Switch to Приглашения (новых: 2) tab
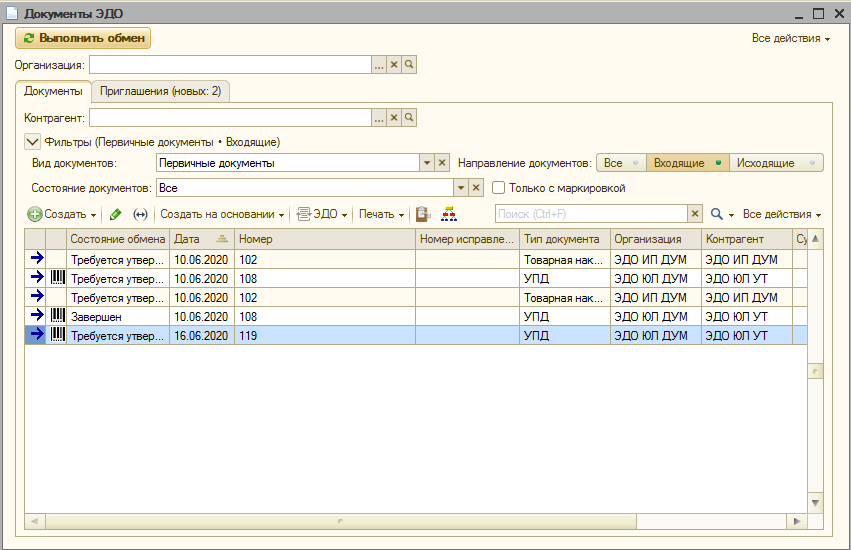This screenshot has height=550, width=851. point(161,91)
